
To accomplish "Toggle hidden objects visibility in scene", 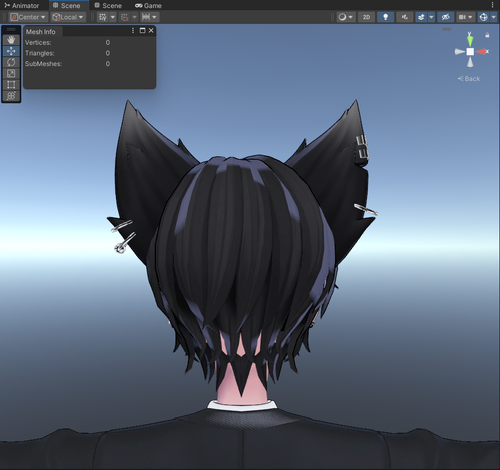I will tap(445, 17).
